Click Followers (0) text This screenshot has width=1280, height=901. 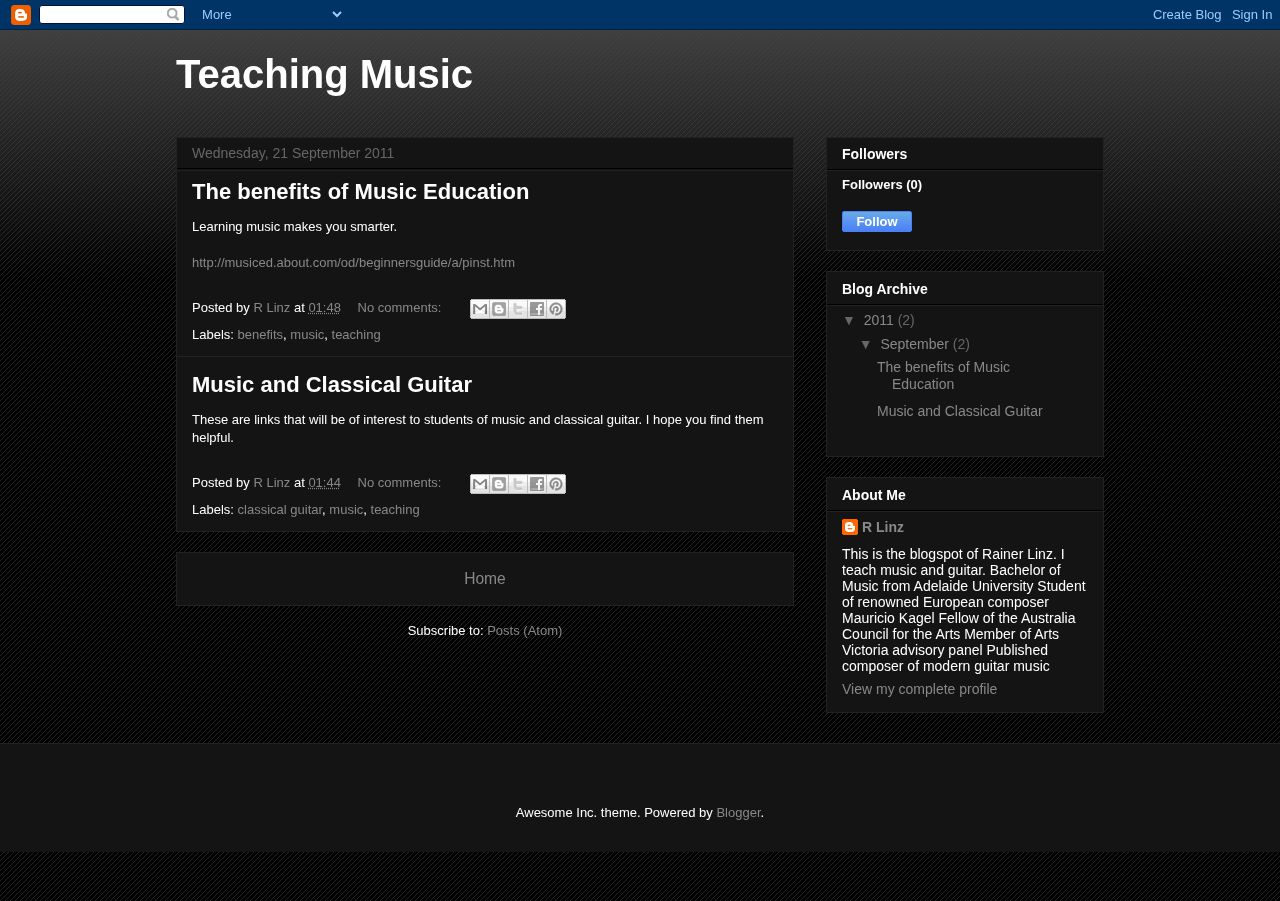pyautogui.click(x=882, y=185)
